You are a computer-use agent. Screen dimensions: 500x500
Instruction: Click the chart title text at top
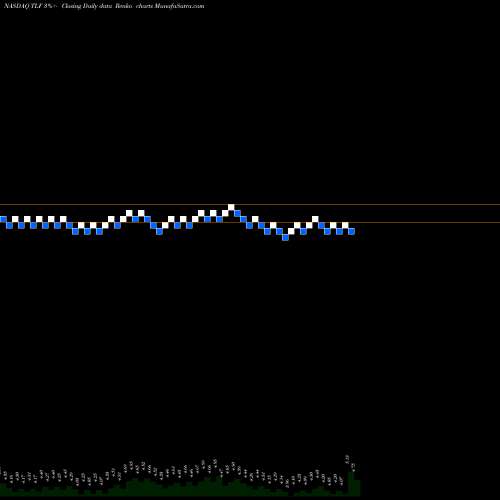point(104,6)
